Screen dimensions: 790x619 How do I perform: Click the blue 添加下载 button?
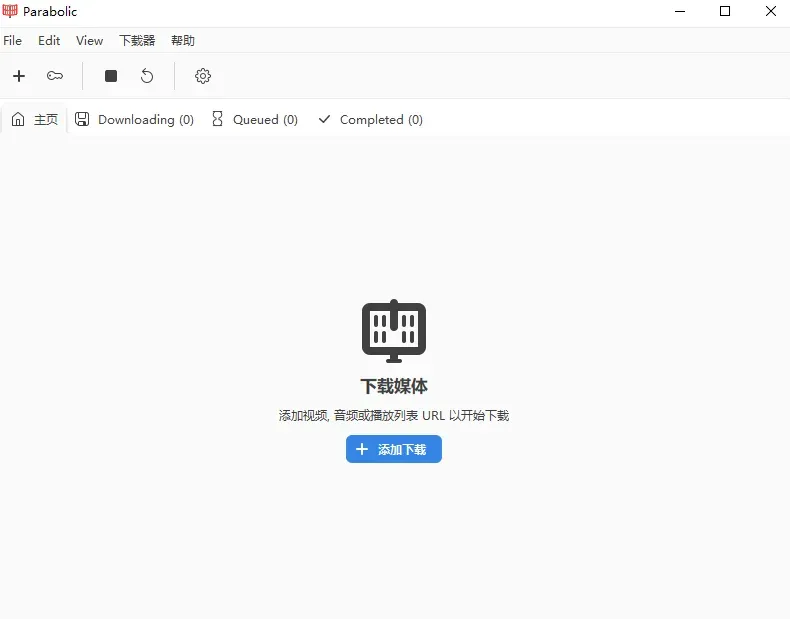393,449
